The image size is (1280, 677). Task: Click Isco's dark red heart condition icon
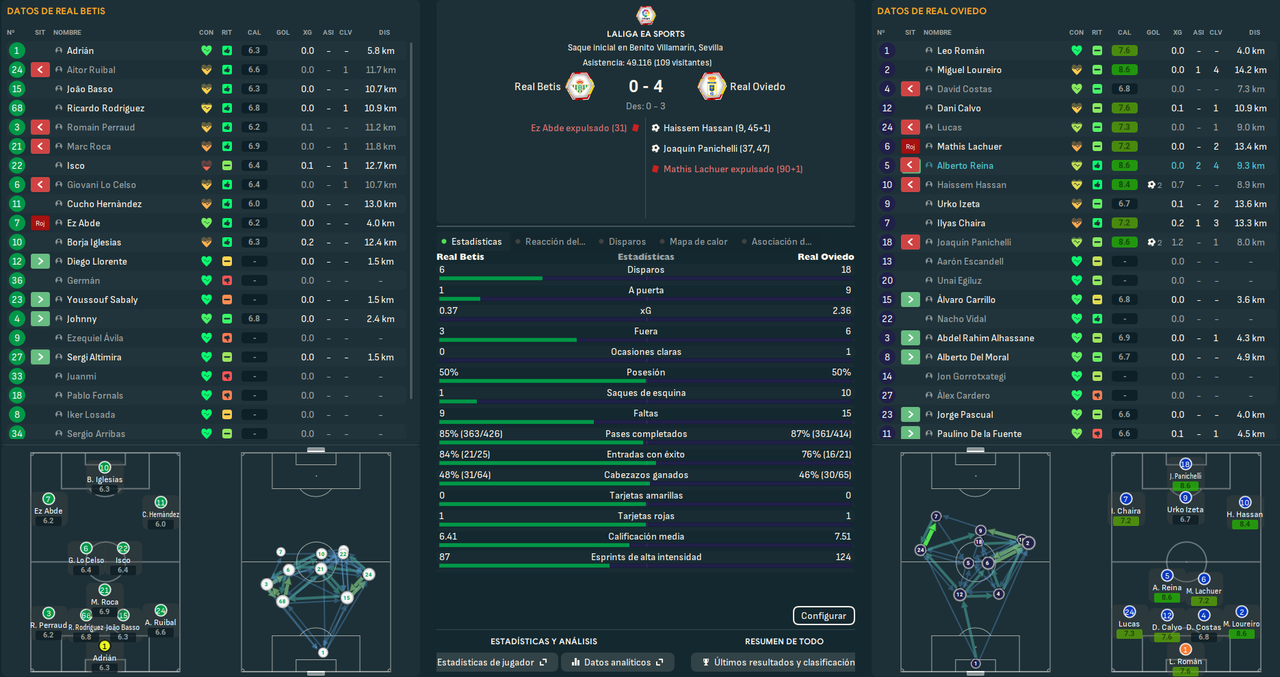point(207,166)
